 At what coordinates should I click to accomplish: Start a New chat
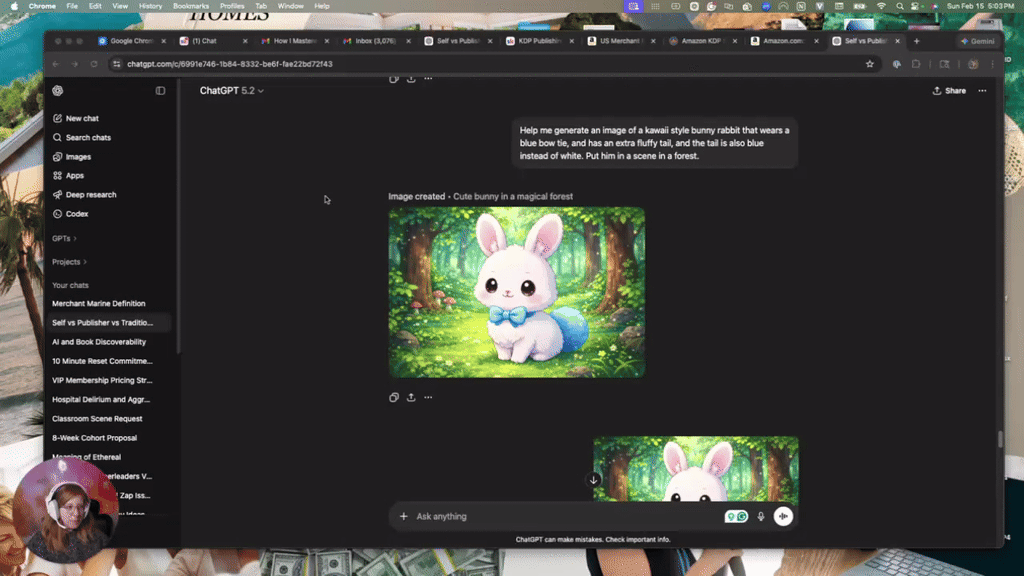(81, 118)
